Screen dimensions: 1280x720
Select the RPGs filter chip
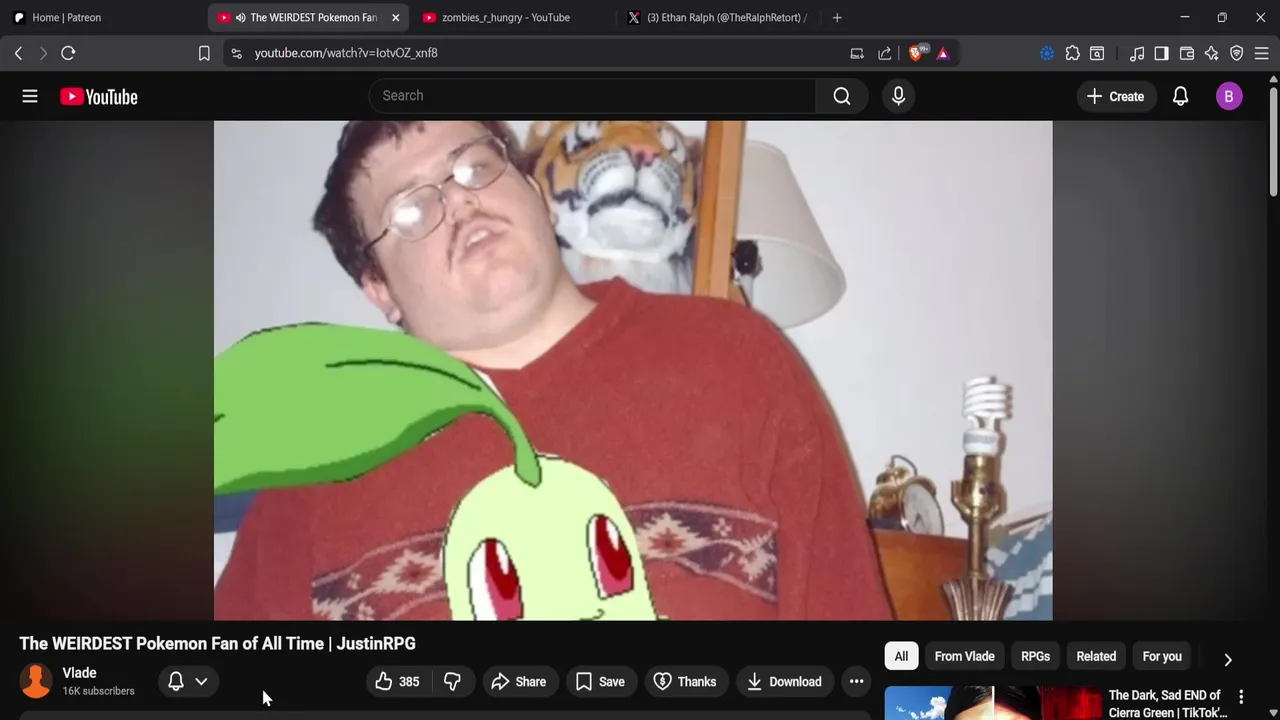[1035, 656]
